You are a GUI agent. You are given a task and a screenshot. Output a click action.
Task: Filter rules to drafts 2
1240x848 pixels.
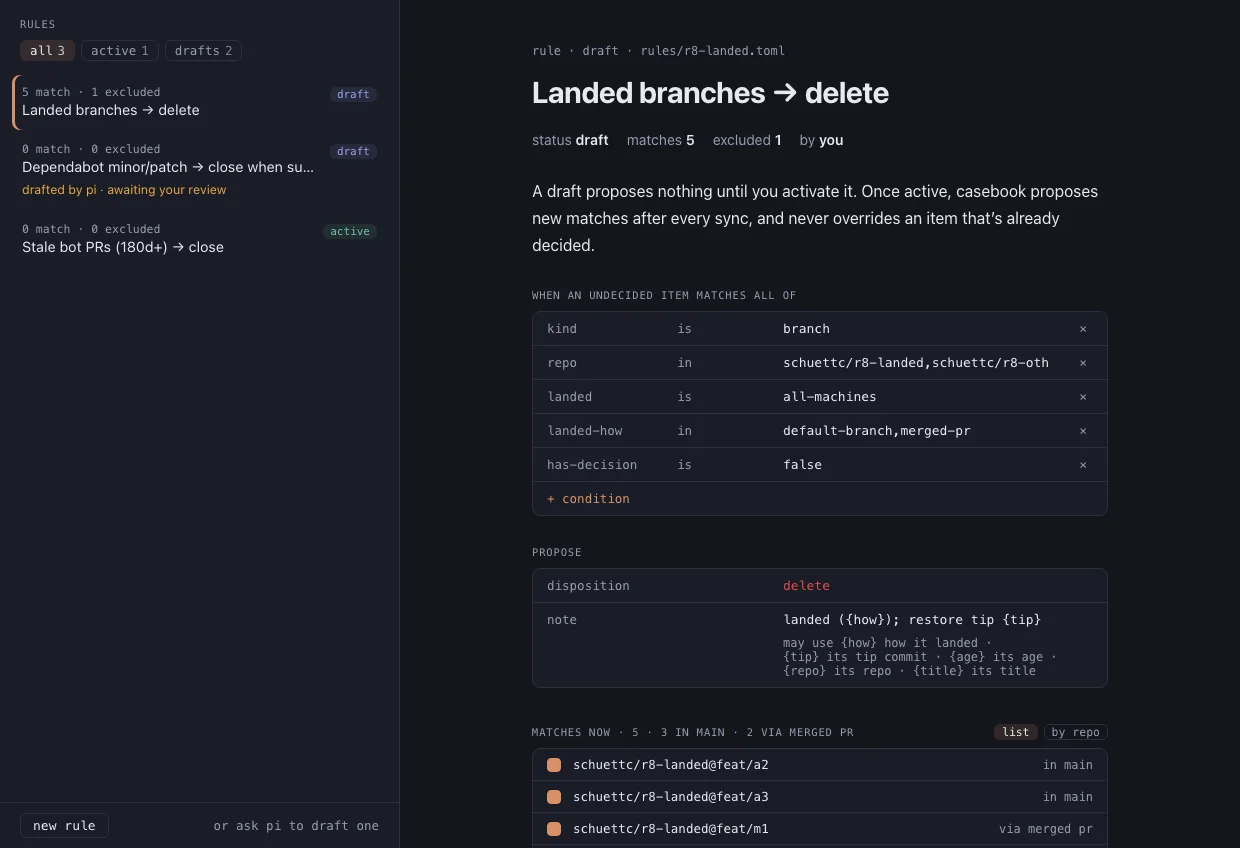[x=204, y=50]
